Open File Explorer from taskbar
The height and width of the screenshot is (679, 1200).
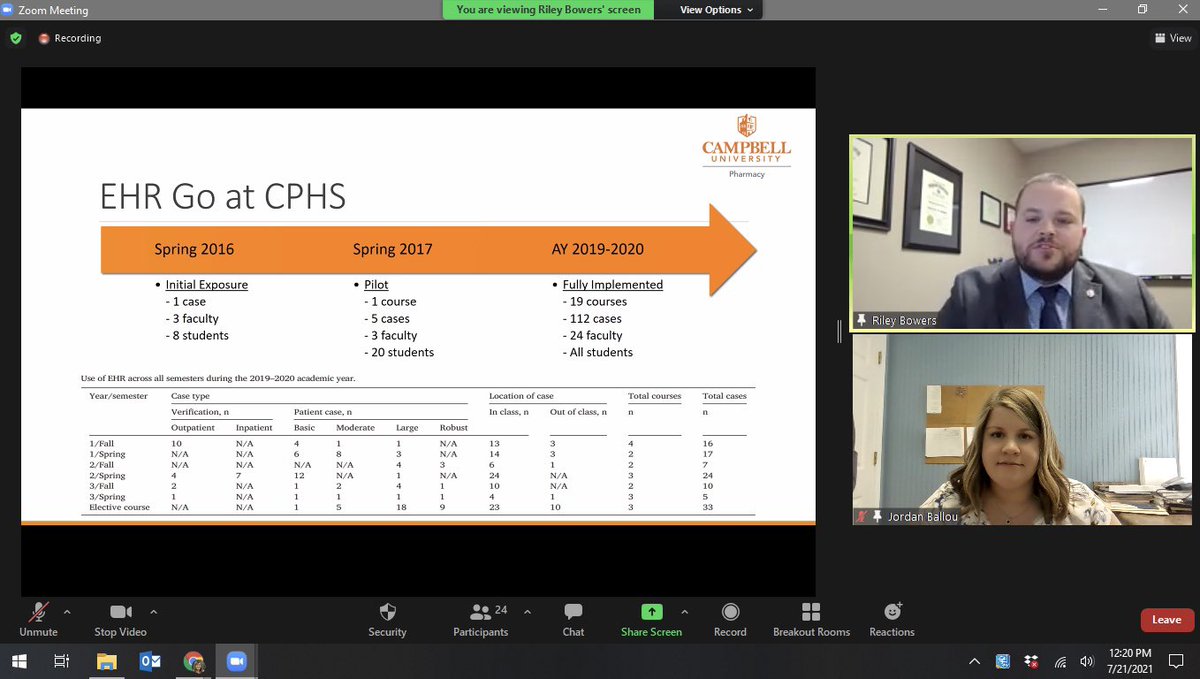pyautogui.click(x=106, y=661)
